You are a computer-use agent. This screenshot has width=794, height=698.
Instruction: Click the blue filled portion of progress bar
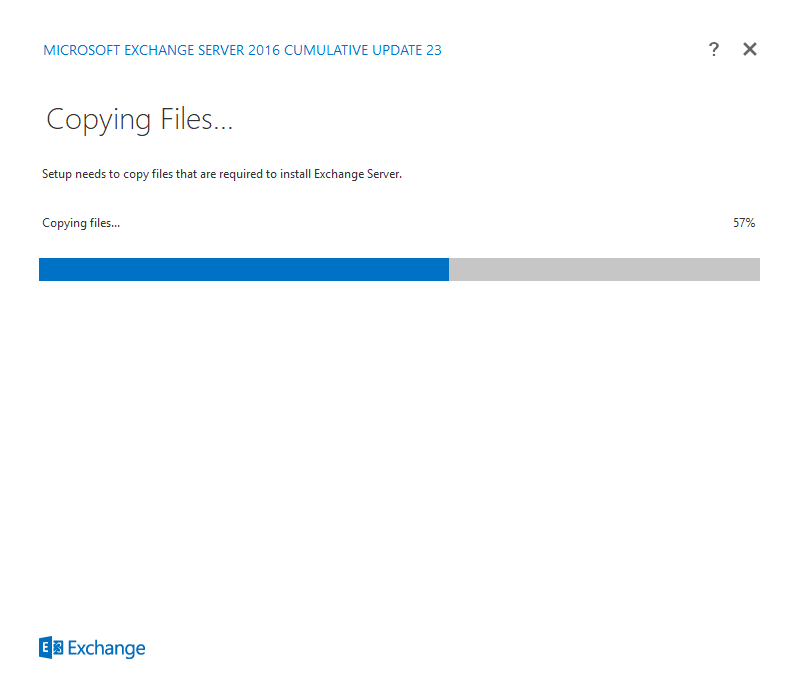pos(243,269)
